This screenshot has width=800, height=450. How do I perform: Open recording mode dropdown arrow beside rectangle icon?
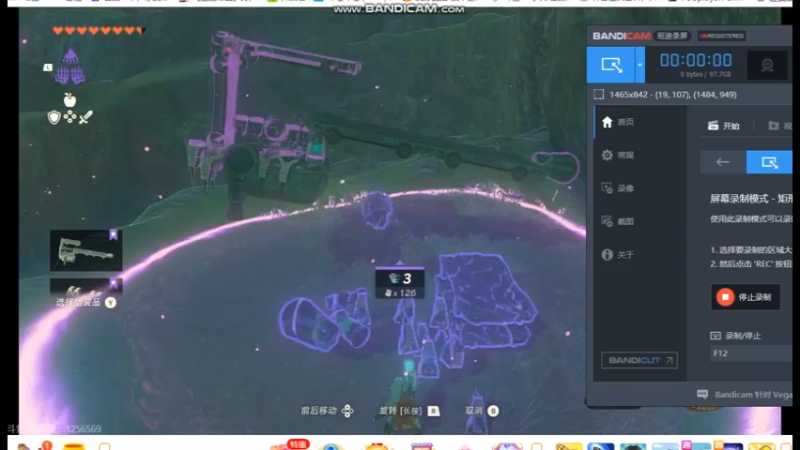pyautogui.click(x=640, y=65)
